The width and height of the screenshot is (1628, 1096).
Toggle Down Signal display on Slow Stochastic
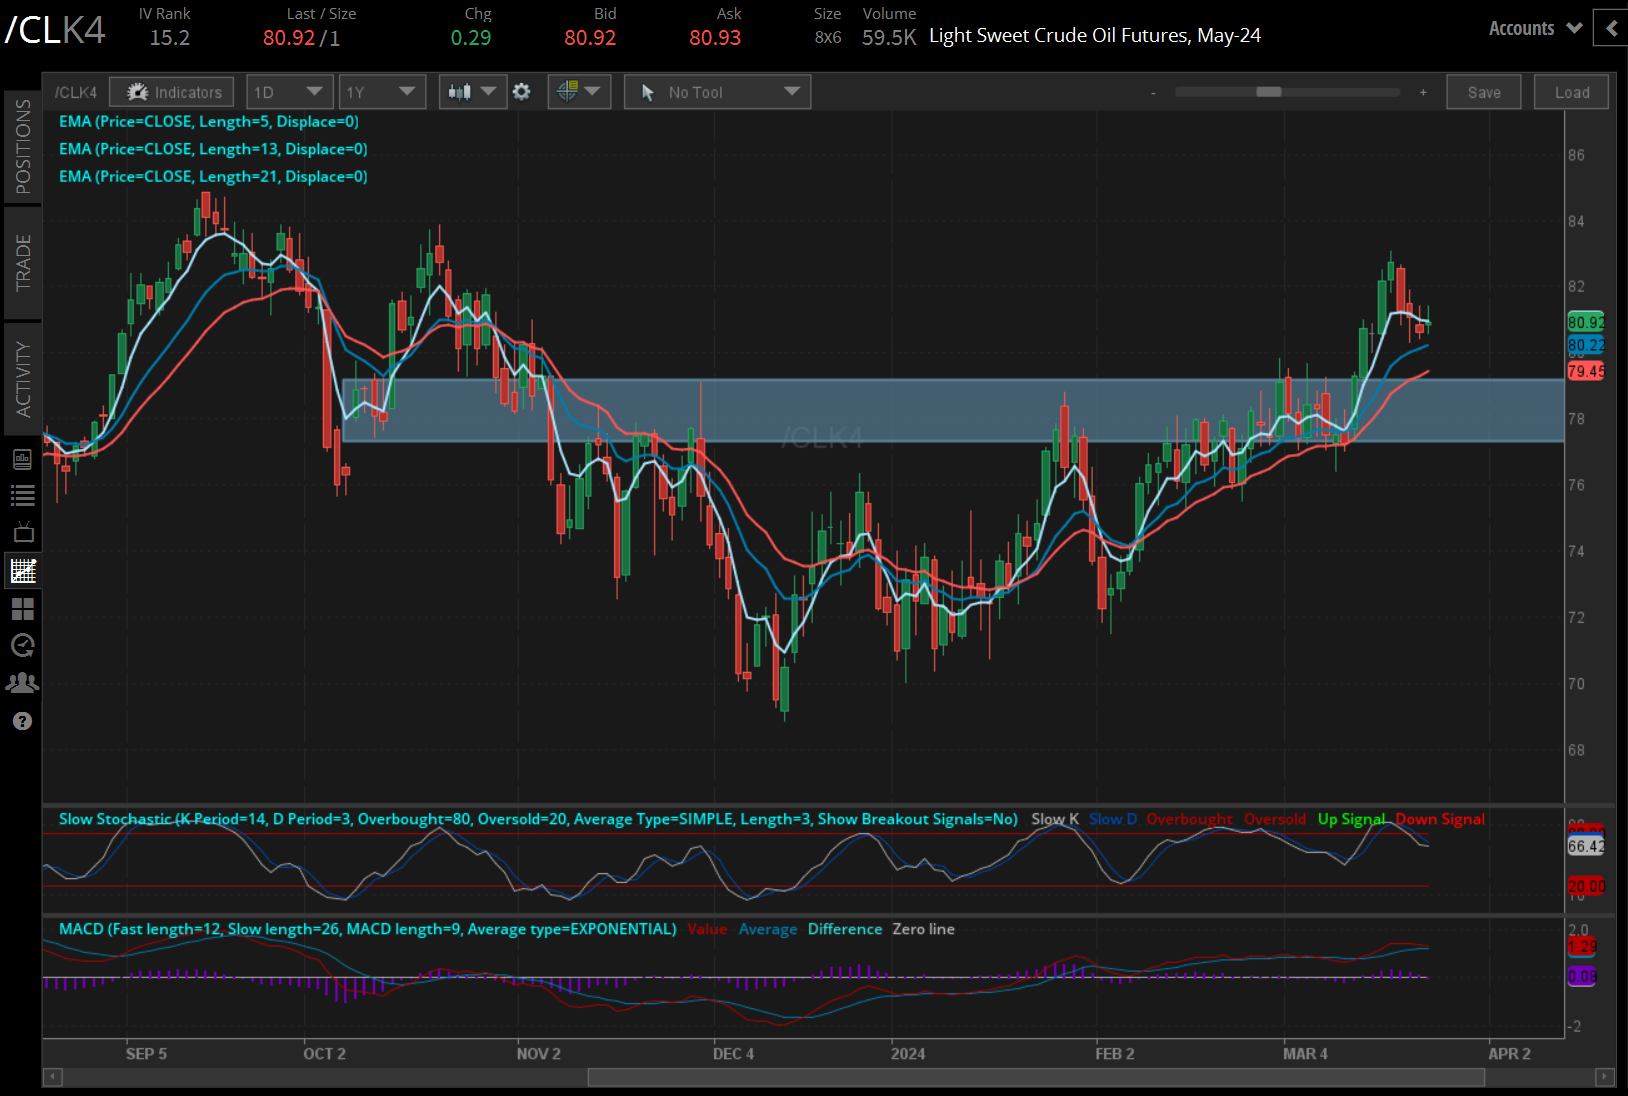click(x=1440, y=819)
